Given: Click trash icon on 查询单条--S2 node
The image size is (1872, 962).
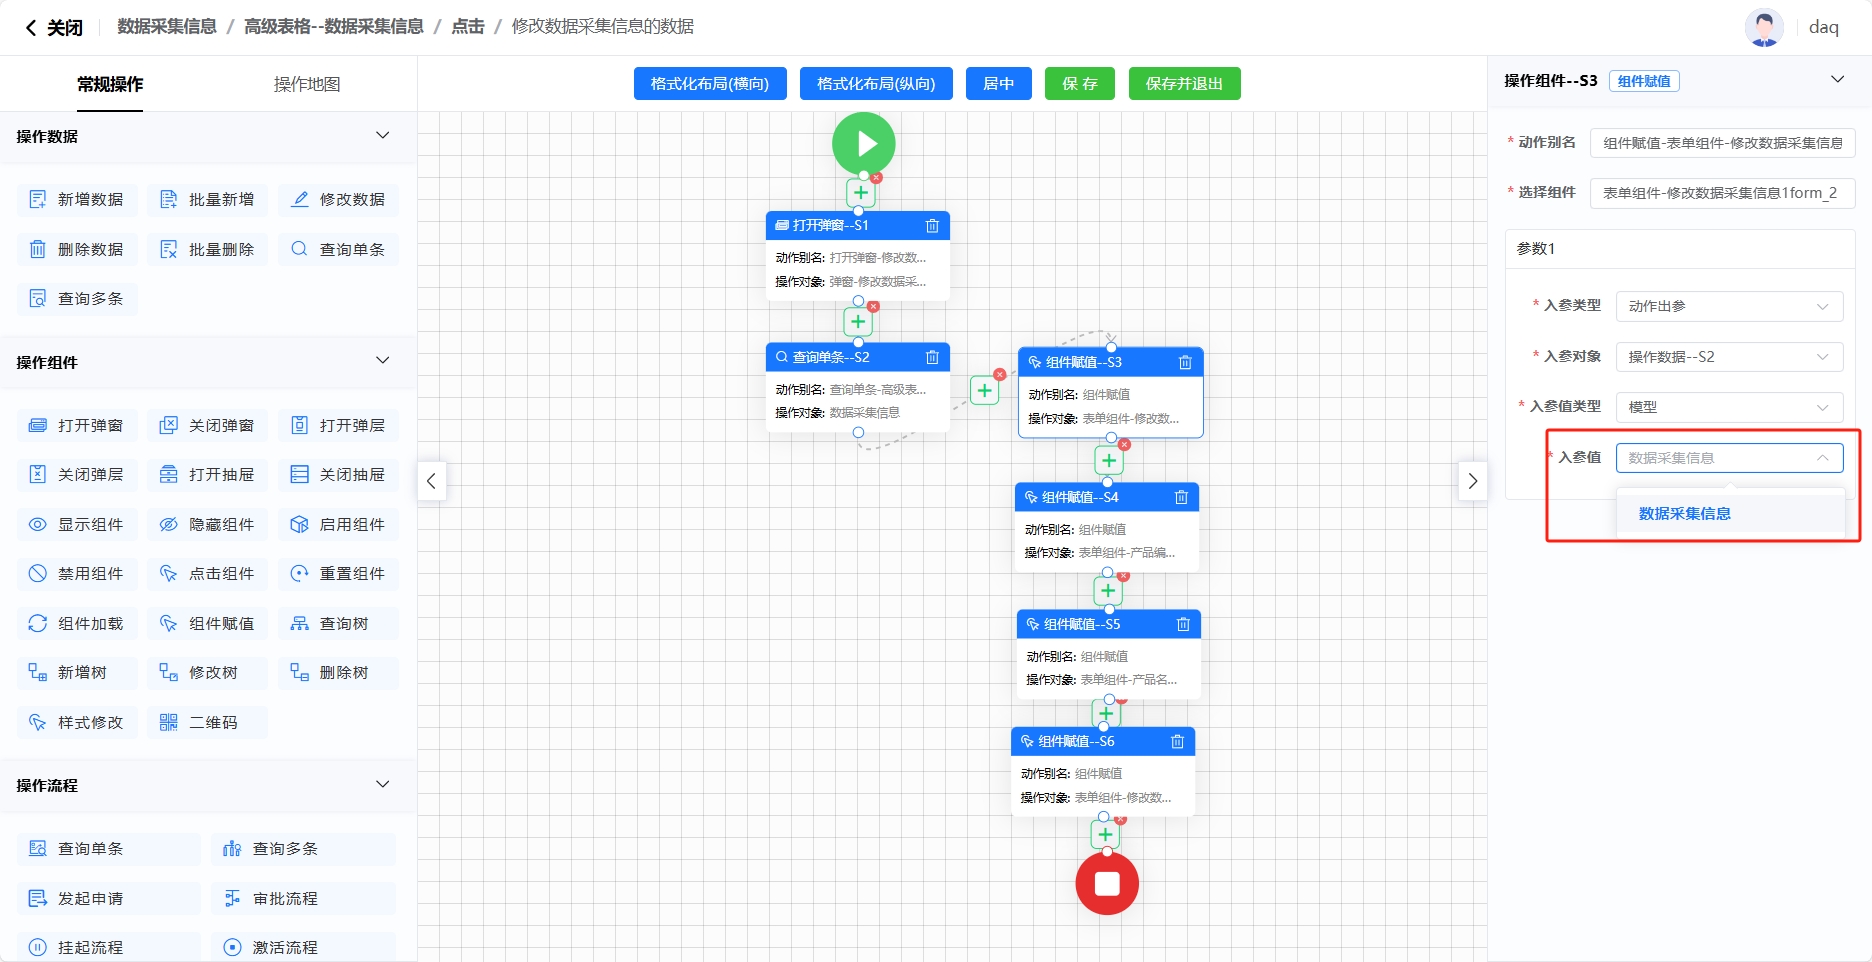Looking at the screenshot, I should coord(932,358).
